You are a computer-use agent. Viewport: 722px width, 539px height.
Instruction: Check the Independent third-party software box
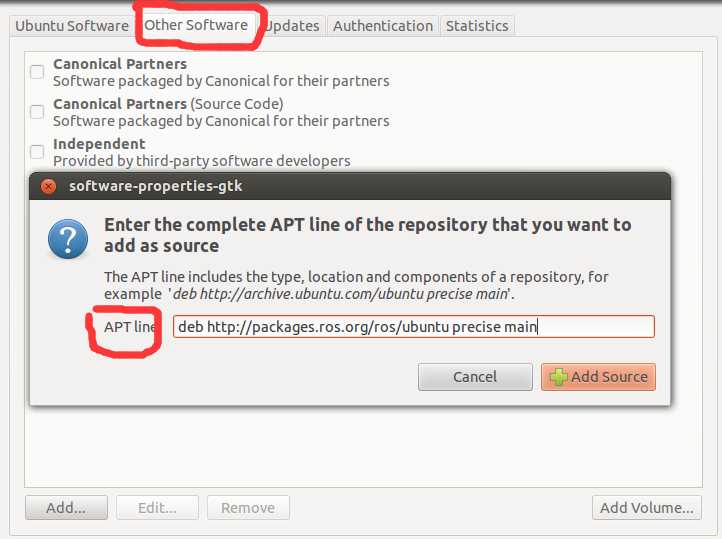37,152
